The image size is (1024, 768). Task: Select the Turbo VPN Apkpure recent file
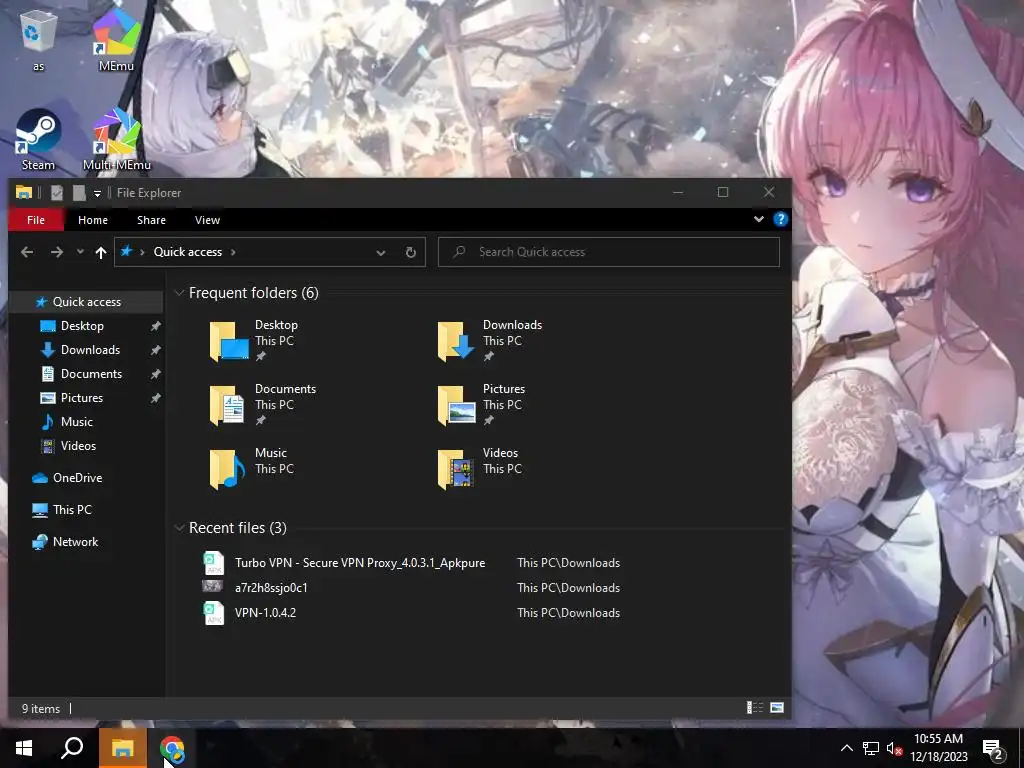point(360,563)
